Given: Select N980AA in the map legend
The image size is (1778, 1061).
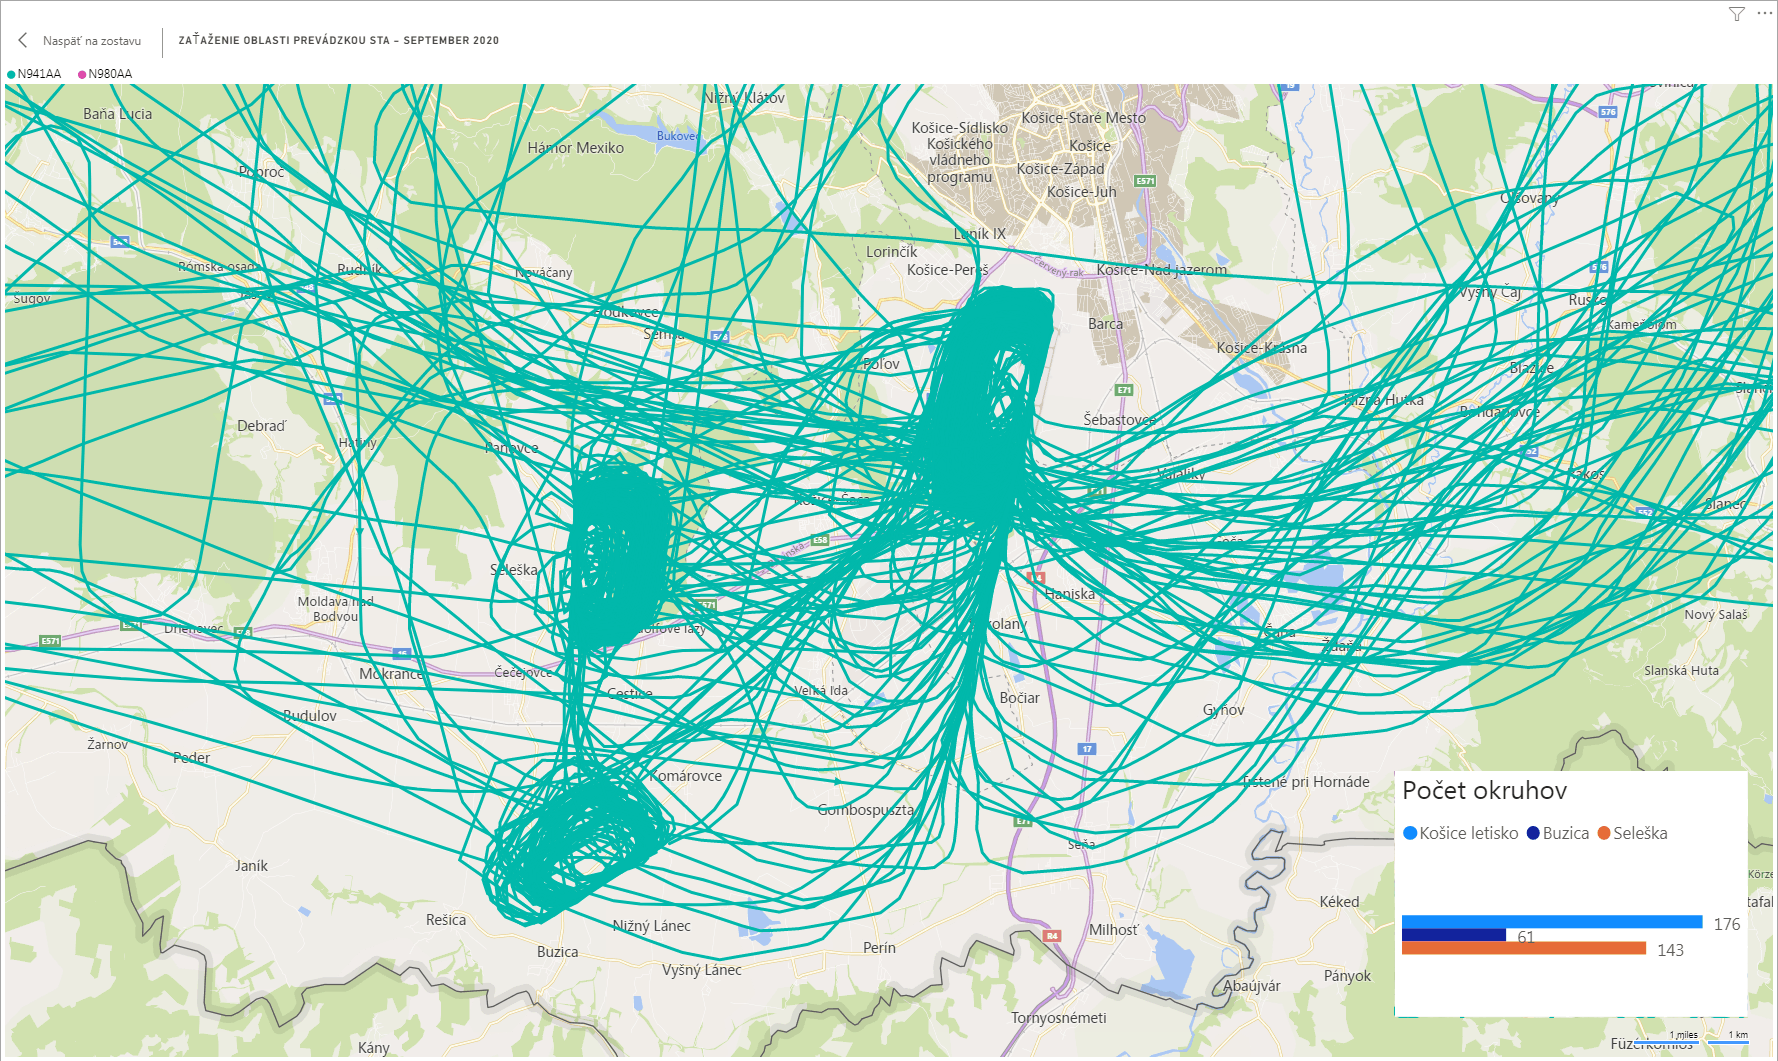Looking at the screenshot, I should coord(109,74).
